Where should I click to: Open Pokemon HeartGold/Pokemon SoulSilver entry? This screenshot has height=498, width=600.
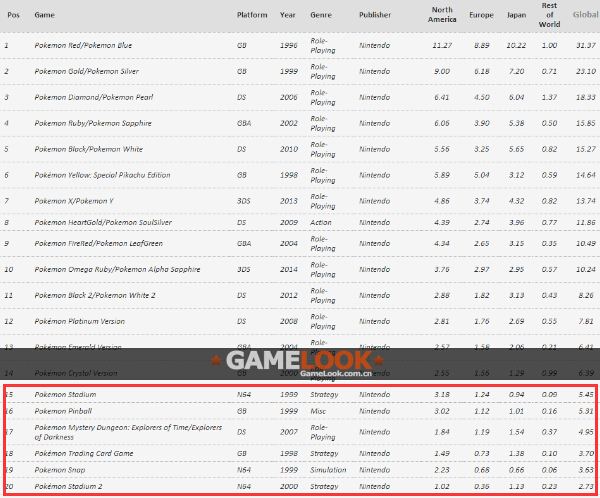103,222
